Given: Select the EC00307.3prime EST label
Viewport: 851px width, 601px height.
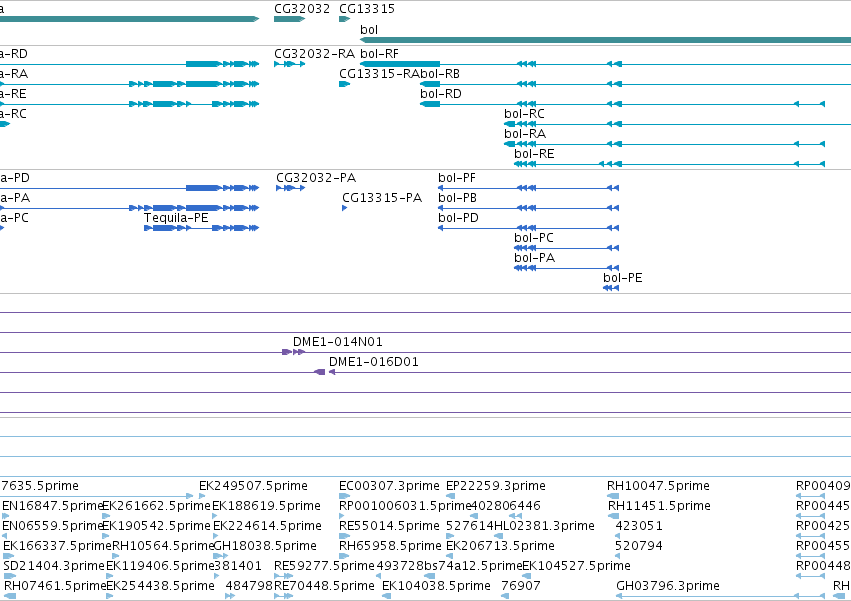Looking at the screenshot, I should pyautogui.click(x=389, y=486).
